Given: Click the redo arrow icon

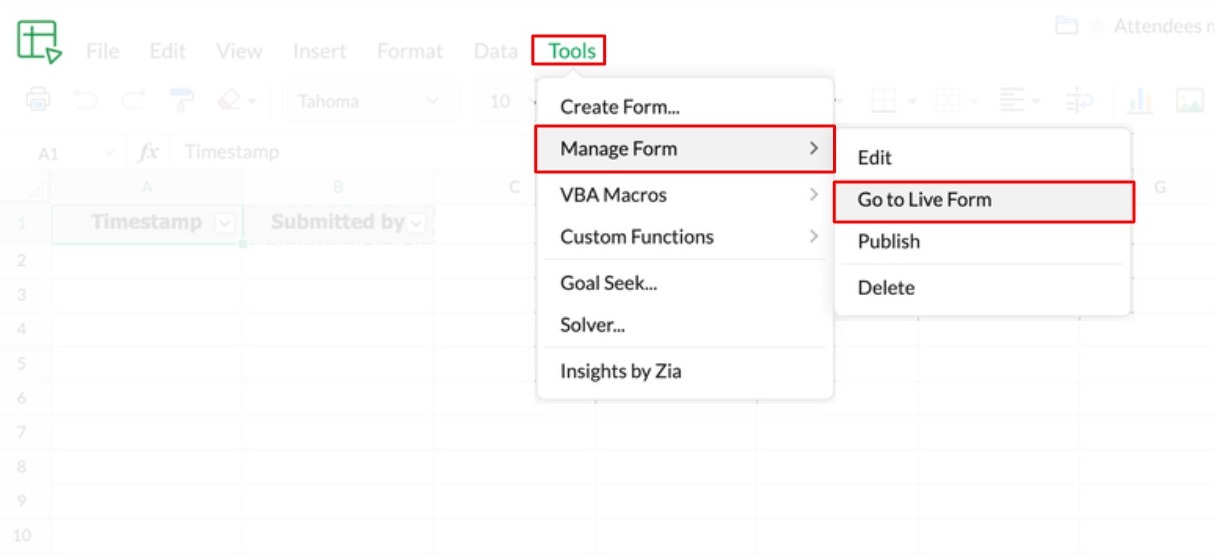Looking at the screenshot, I should [132, 100].
